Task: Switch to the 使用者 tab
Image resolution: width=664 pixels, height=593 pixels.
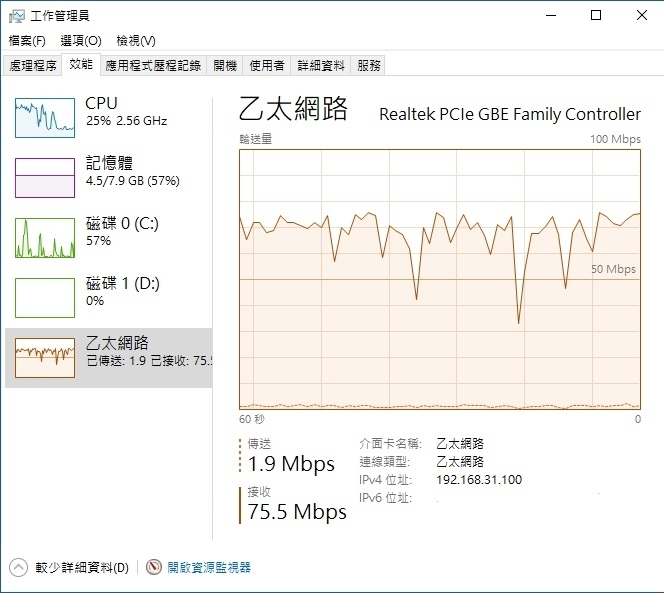Action: coord(267,66)
